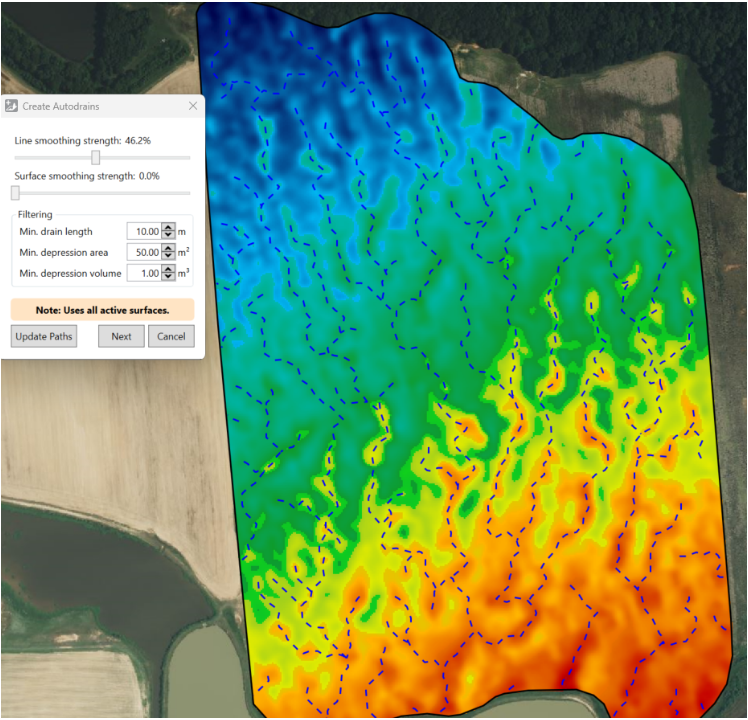Image resolution: width=748 pixels, height=720 pixels.
Task: Click the surface smoothing strength slider handle
Action: coord(16,193)
